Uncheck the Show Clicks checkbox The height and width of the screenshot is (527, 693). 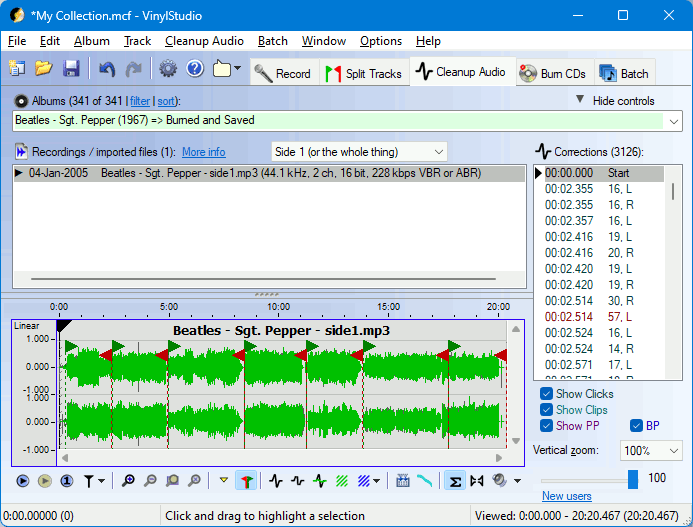pos(546,394)
